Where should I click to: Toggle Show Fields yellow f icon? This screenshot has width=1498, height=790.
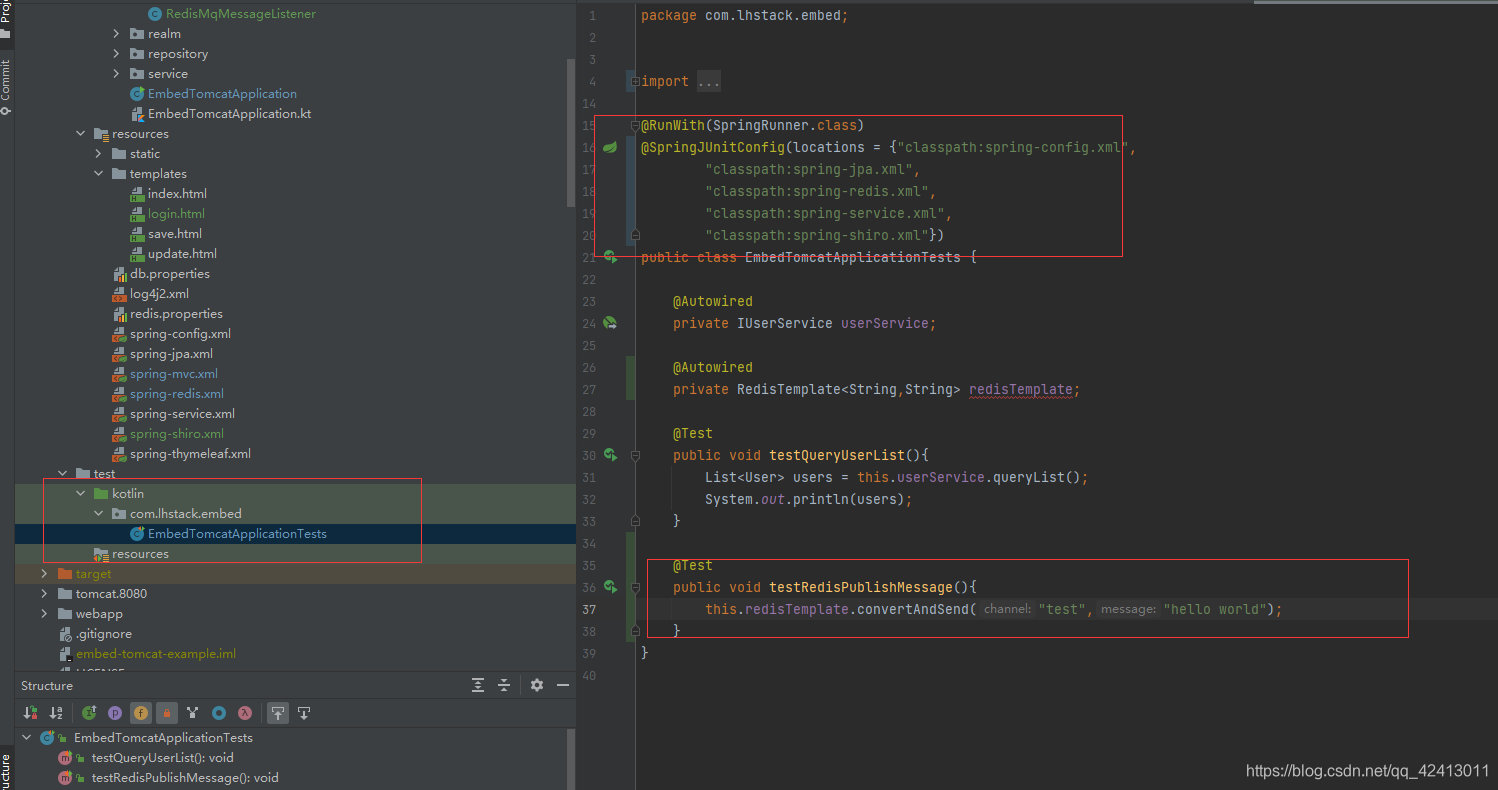click(x=141, y=713)
